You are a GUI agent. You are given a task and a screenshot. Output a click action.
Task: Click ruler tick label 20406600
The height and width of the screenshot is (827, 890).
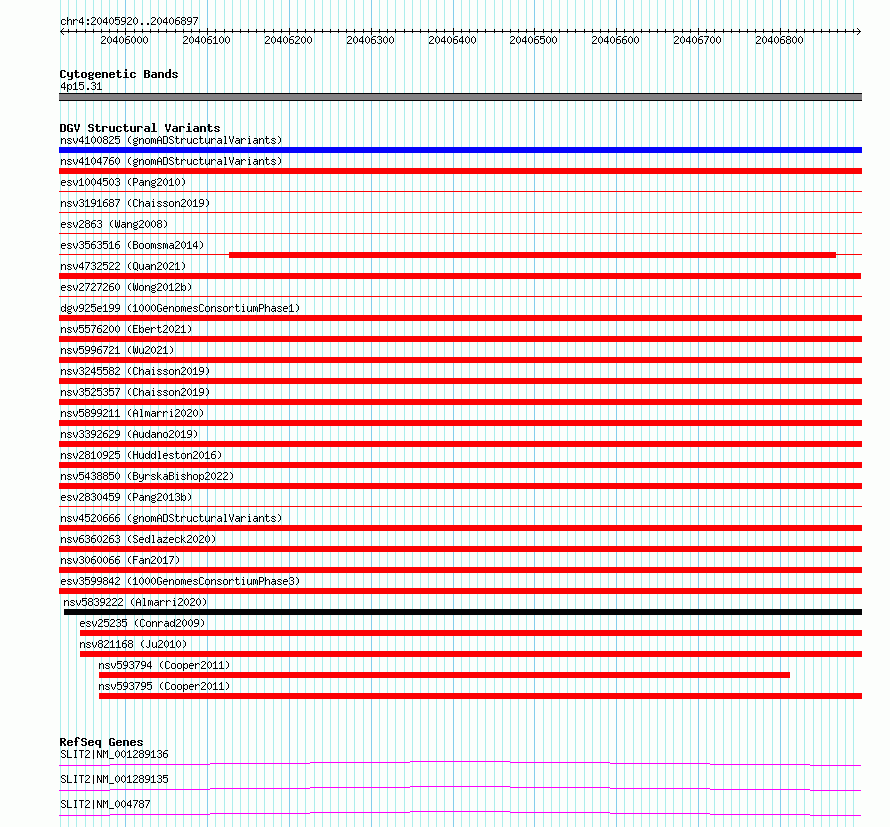point(615,40)
